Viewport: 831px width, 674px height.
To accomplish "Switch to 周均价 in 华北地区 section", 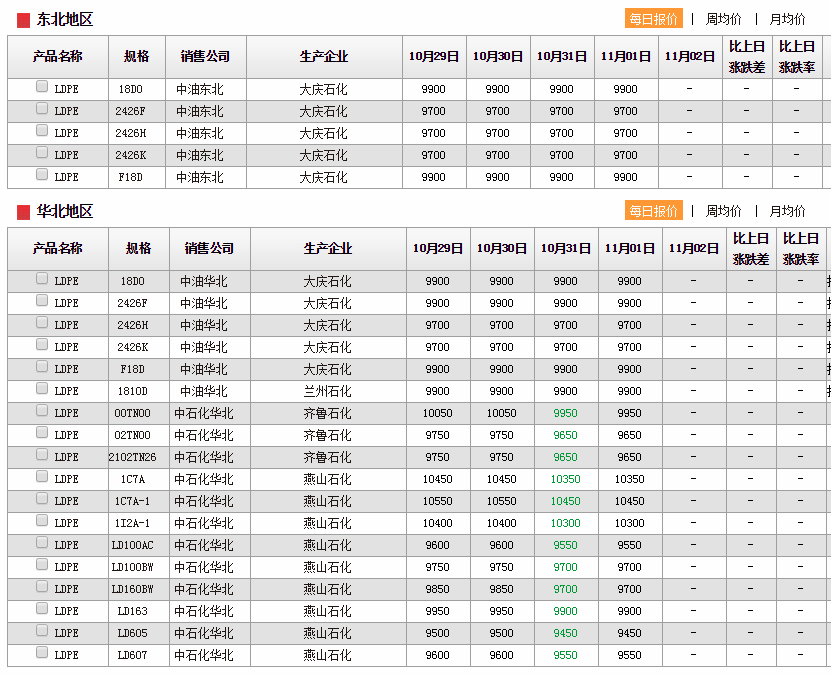I will coord(723,211).
